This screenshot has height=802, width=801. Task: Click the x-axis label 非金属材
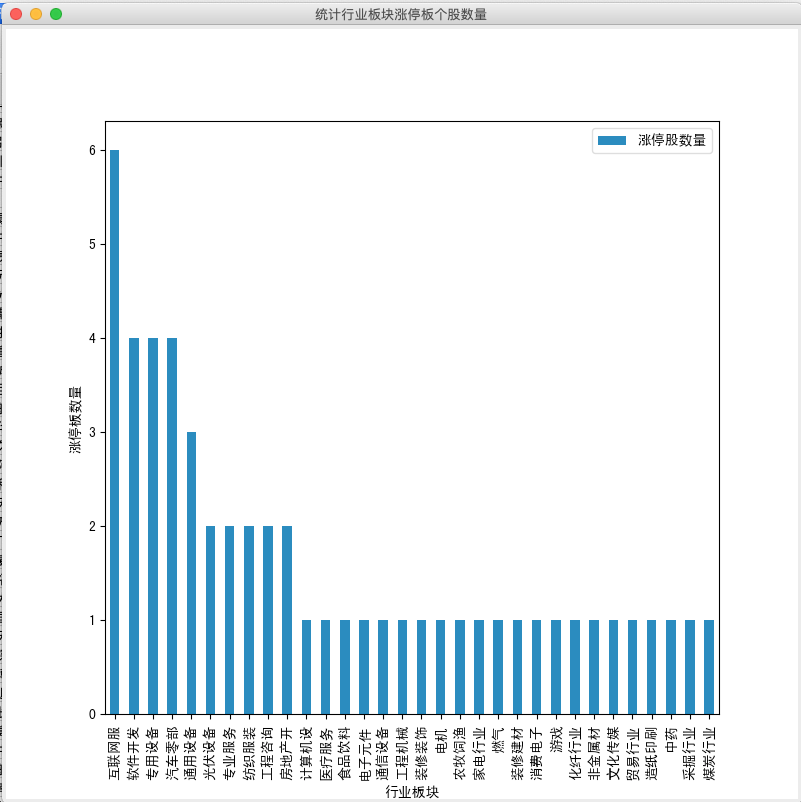[x=594, y=753]
